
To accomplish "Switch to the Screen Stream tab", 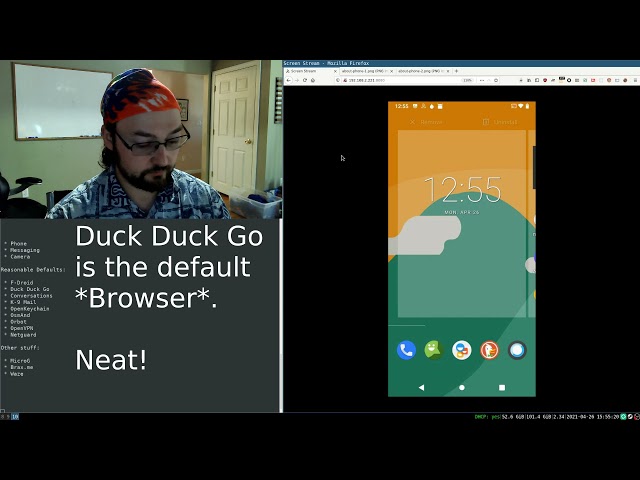I will click(x=311, y=71).
